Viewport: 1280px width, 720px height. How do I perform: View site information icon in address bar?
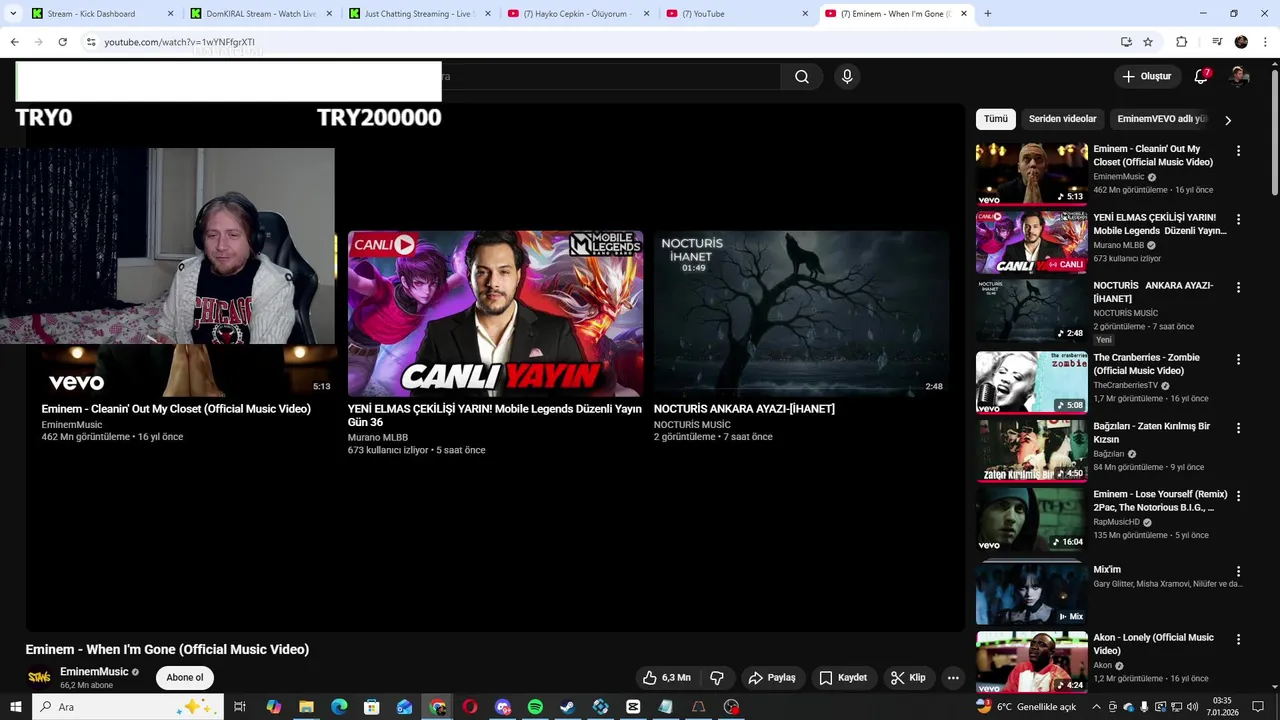[91, 42]
